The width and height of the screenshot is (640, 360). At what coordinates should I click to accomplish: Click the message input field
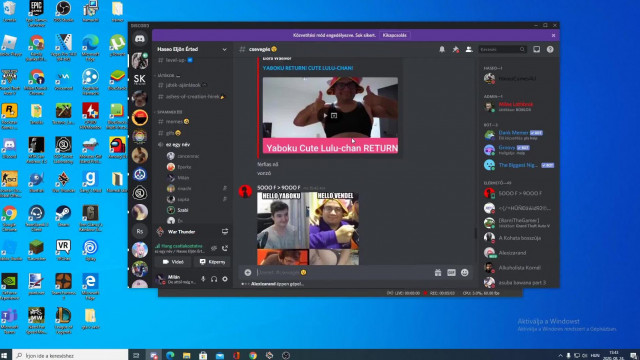pyautogui.click(x=343, y=272)
